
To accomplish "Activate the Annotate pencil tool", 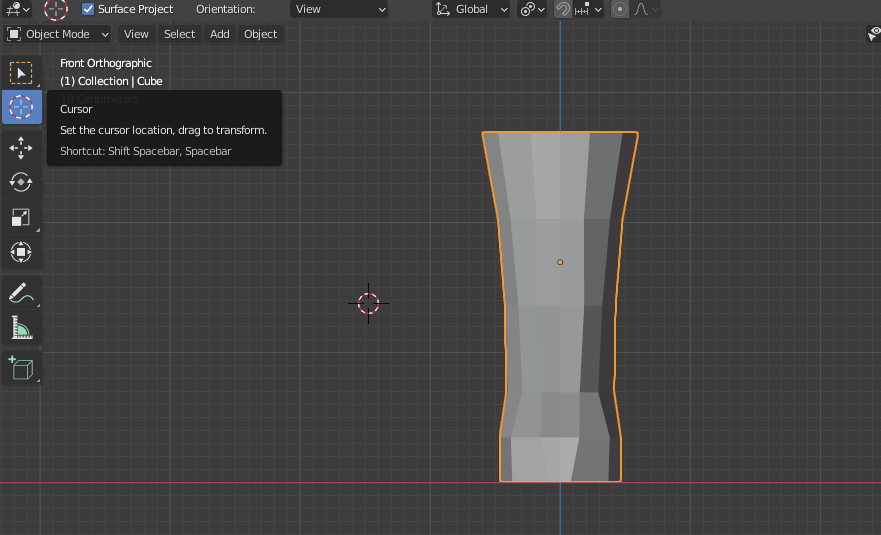I will (x=21, y=293).
